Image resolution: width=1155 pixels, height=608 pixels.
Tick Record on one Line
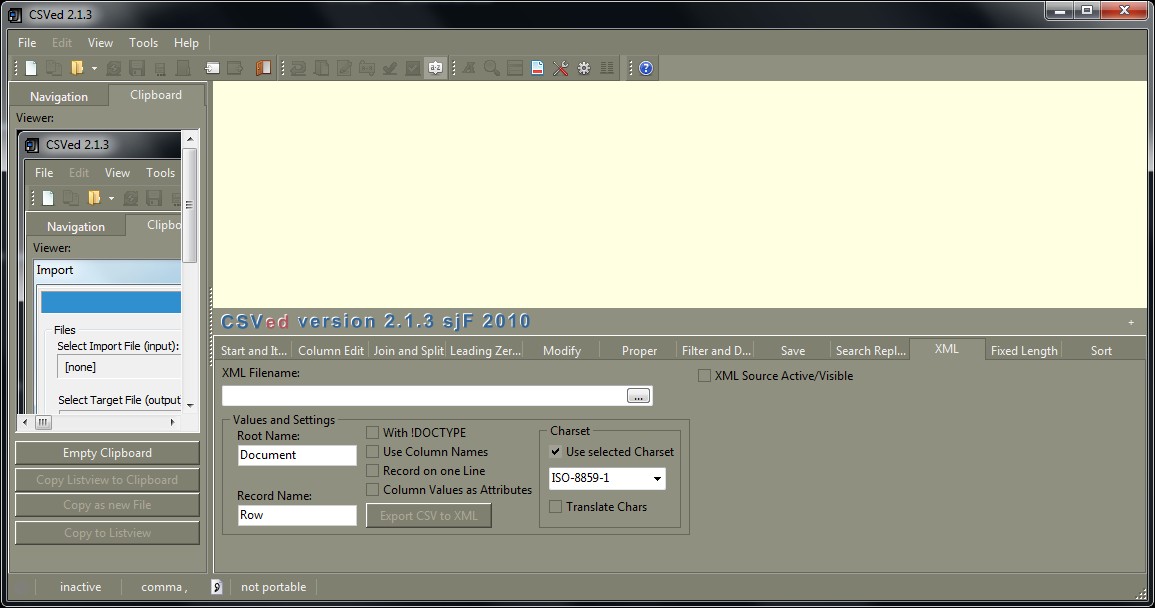click(373, 470)
